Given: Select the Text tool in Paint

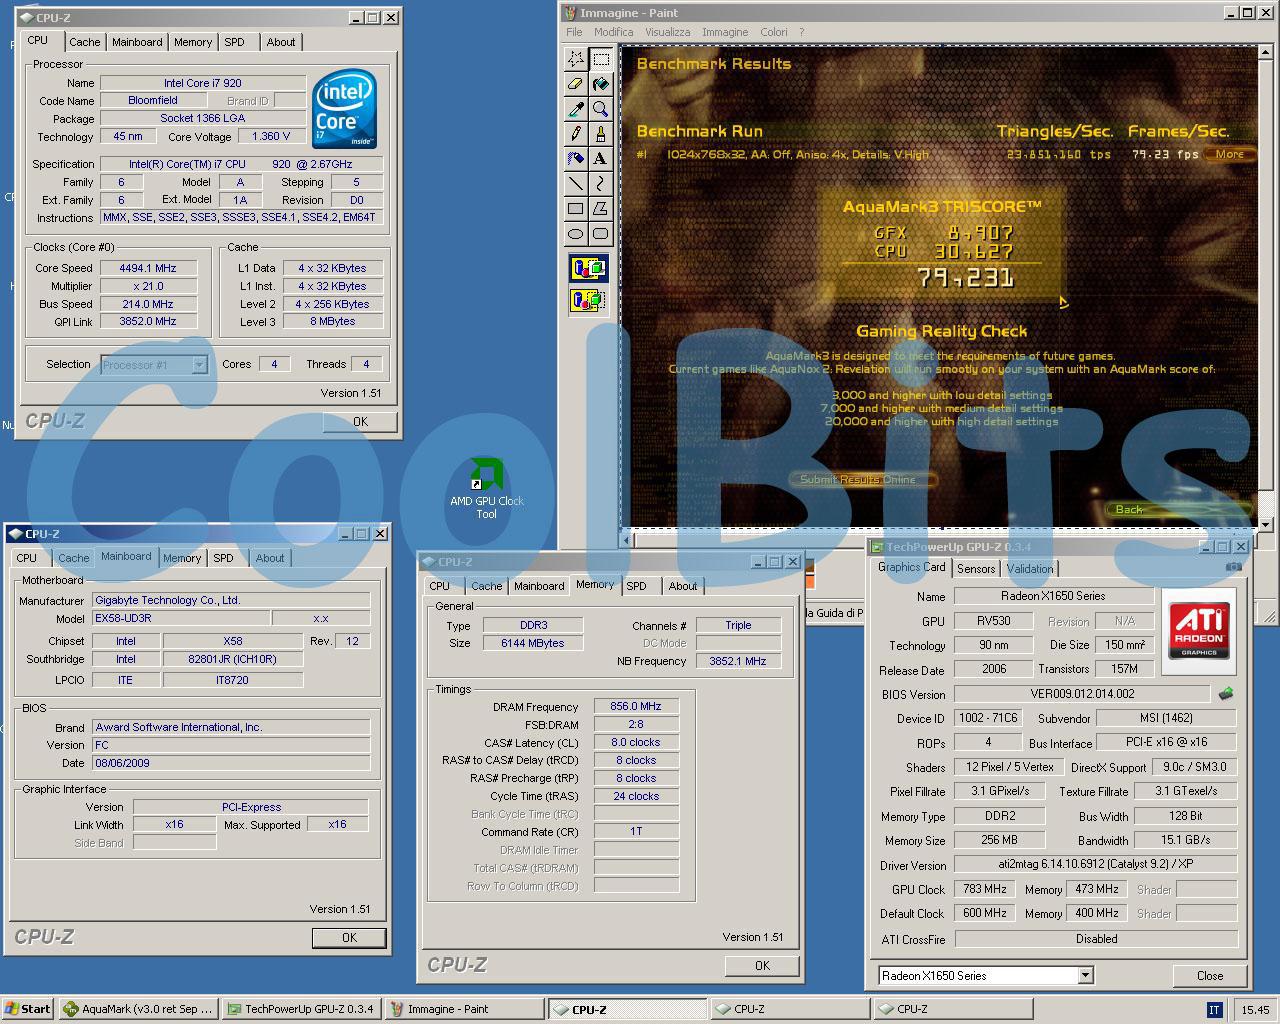Looking at the screenshot, I should point(600,158).
